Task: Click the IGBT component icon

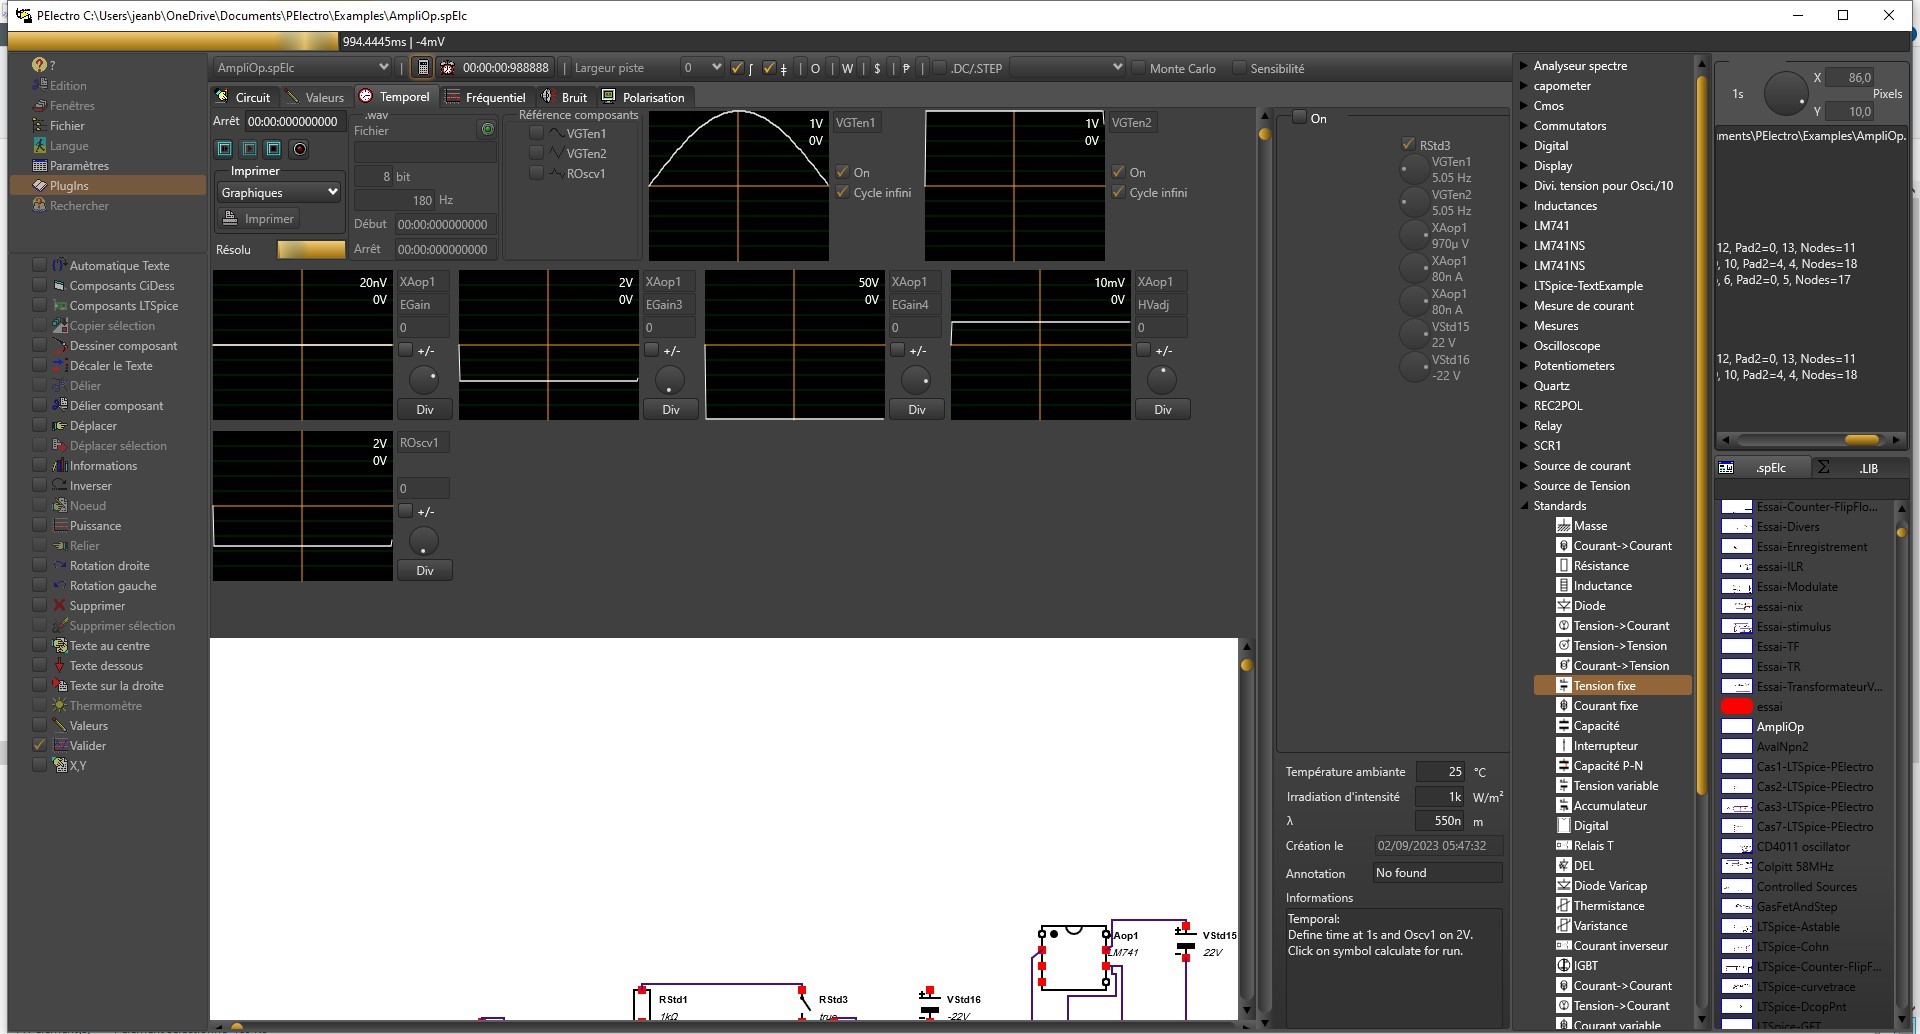Action: [x=1564, y=966]
